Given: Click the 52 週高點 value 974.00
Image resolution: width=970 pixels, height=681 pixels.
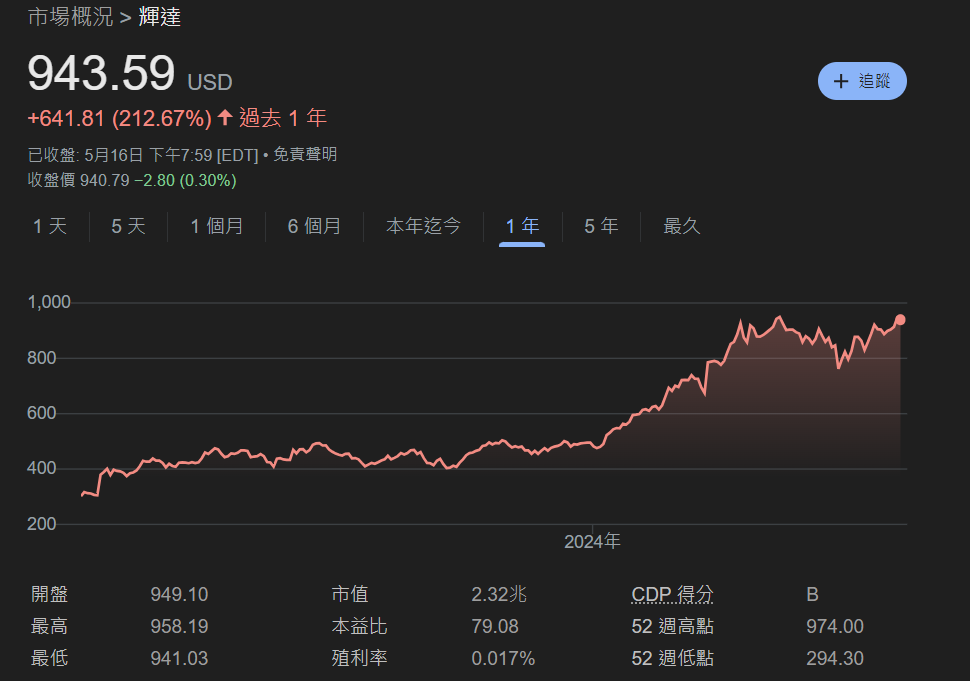Looking at the screenshot, I should click(834, 626).
